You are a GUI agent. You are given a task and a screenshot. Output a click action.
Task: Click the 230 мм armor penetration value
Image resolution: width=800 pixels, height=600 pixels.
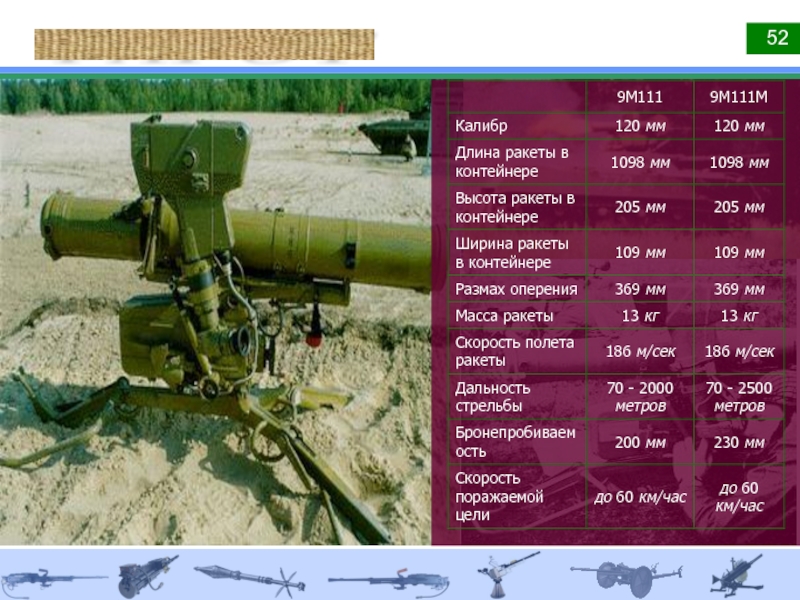[739, 442]
